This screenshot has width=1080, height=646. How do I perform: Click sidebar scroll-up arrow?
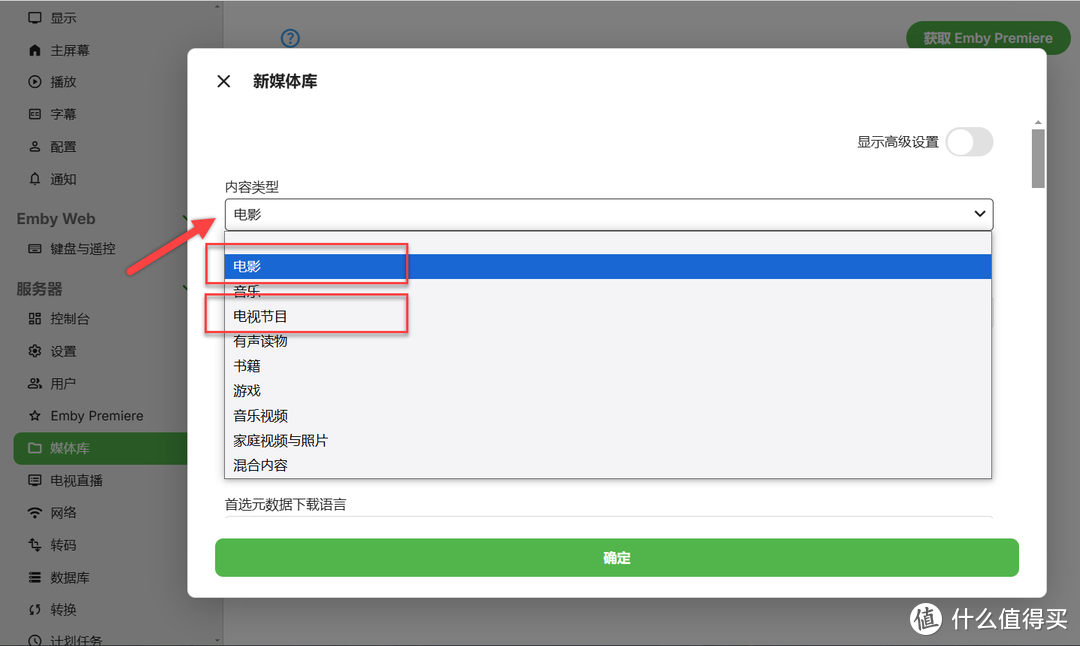[217, 6]
